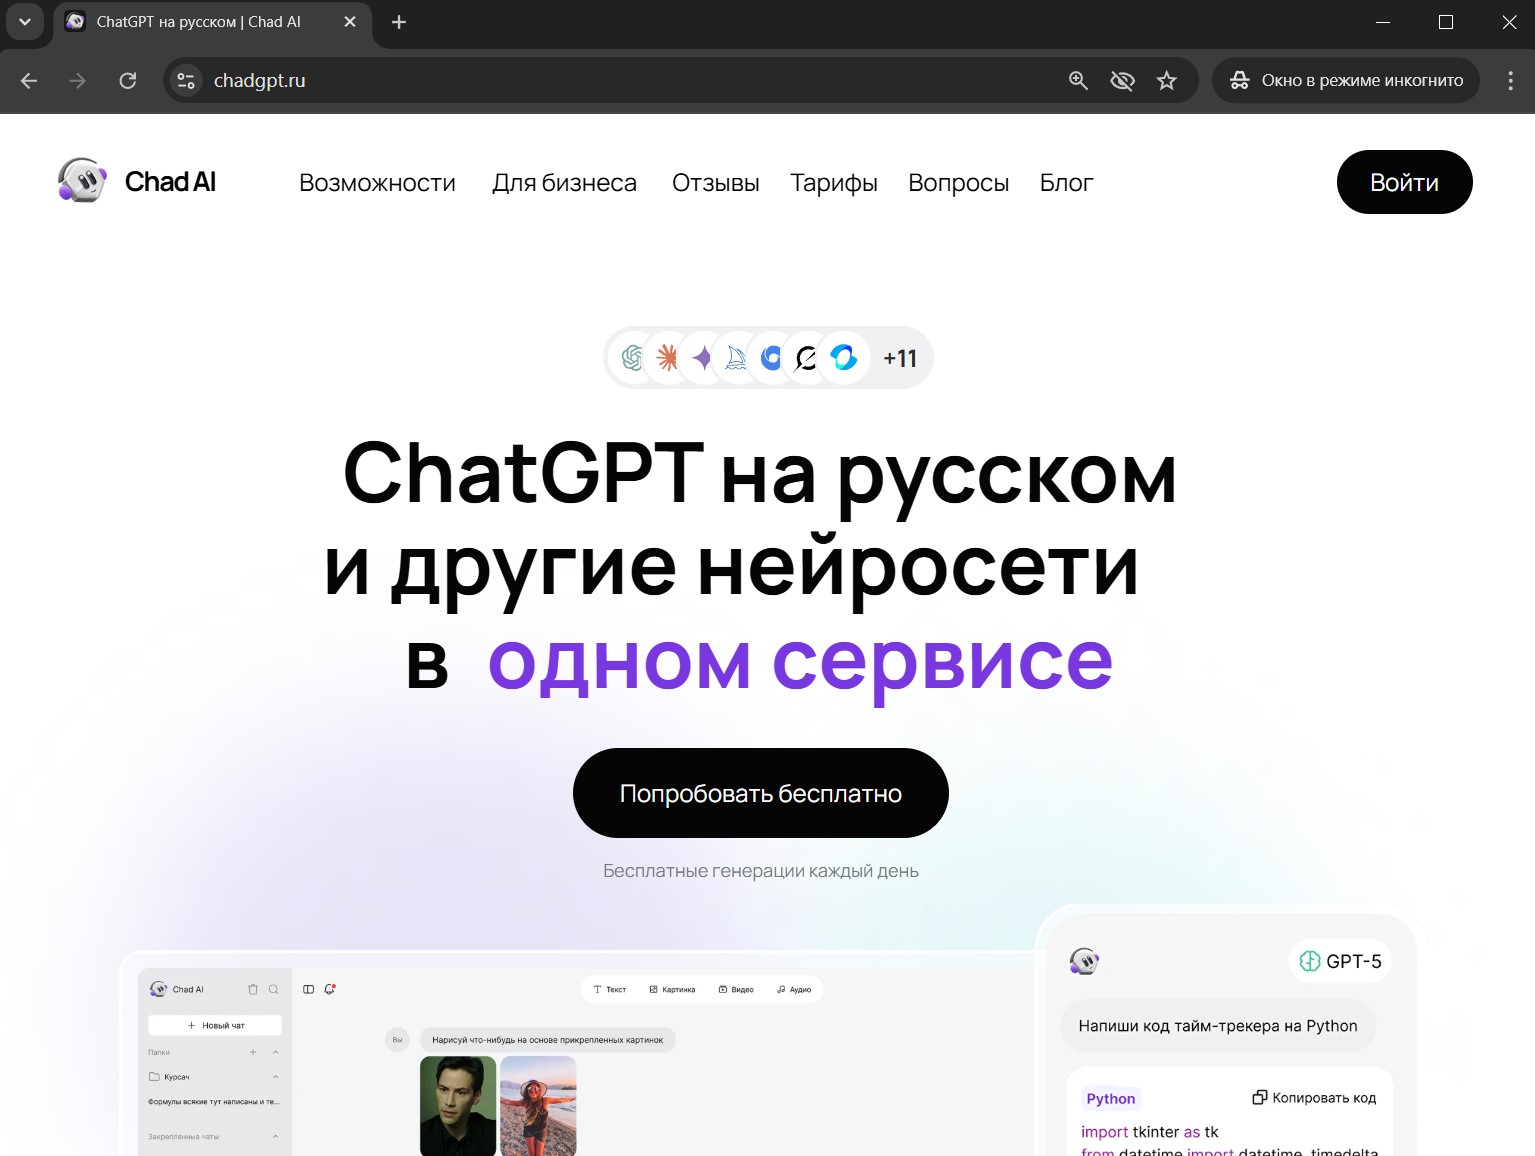The height and width of the screenshot is (1156, 1535).
Task: Click 'Нарисуй что-нибудь' message bubble
Action: (x=548, y=1040)
